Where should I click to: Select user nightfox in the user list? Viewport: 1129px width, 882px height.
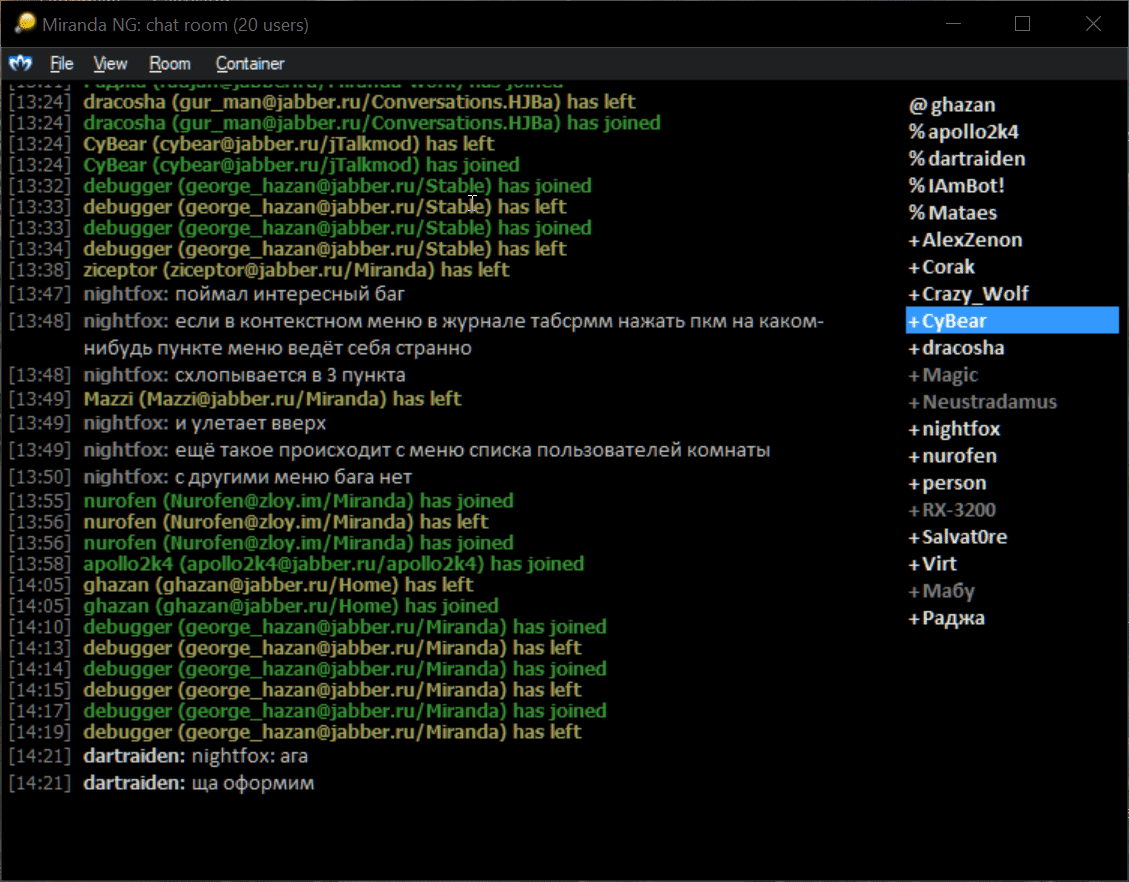coord(954,429)
